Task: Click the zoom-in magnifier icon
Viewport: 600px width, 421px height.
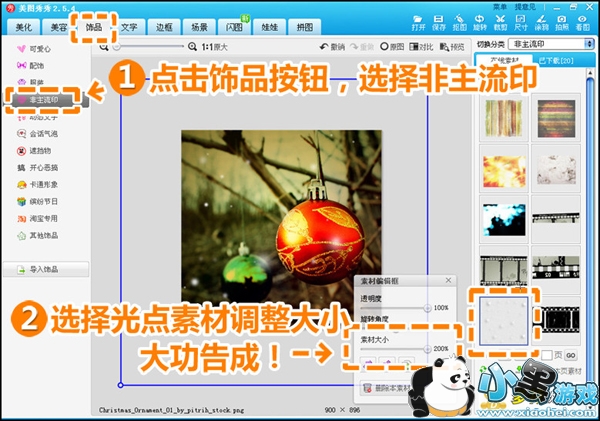Action: pyautogui.click(x=193, y=47)
